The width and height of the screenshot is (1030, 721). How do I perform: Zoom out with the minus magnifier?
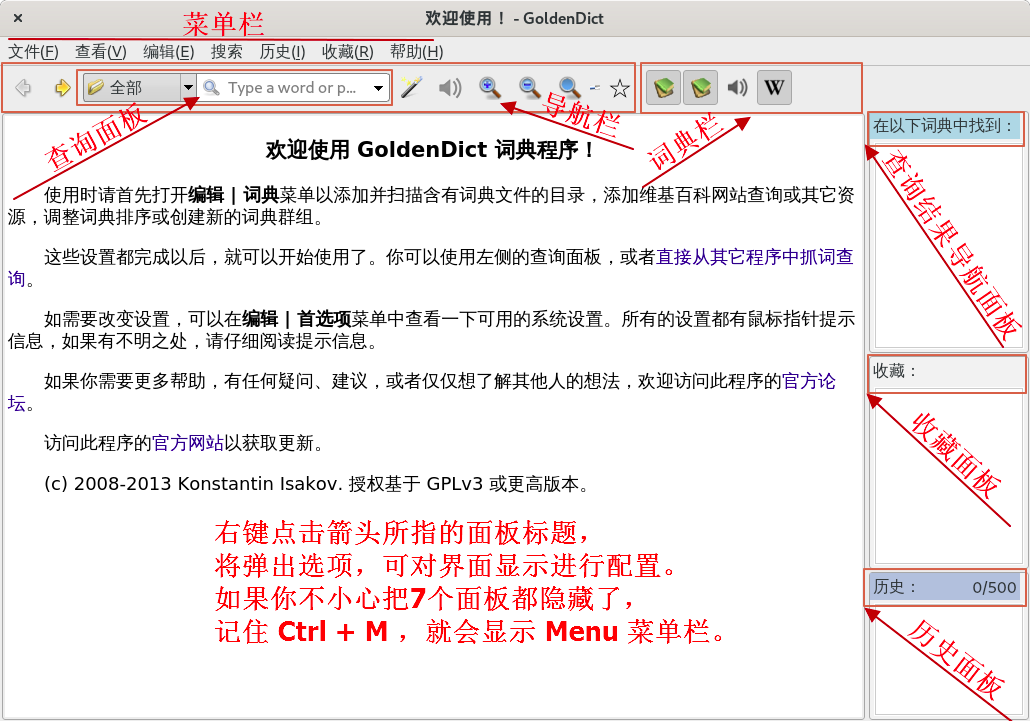coord(529,87)
